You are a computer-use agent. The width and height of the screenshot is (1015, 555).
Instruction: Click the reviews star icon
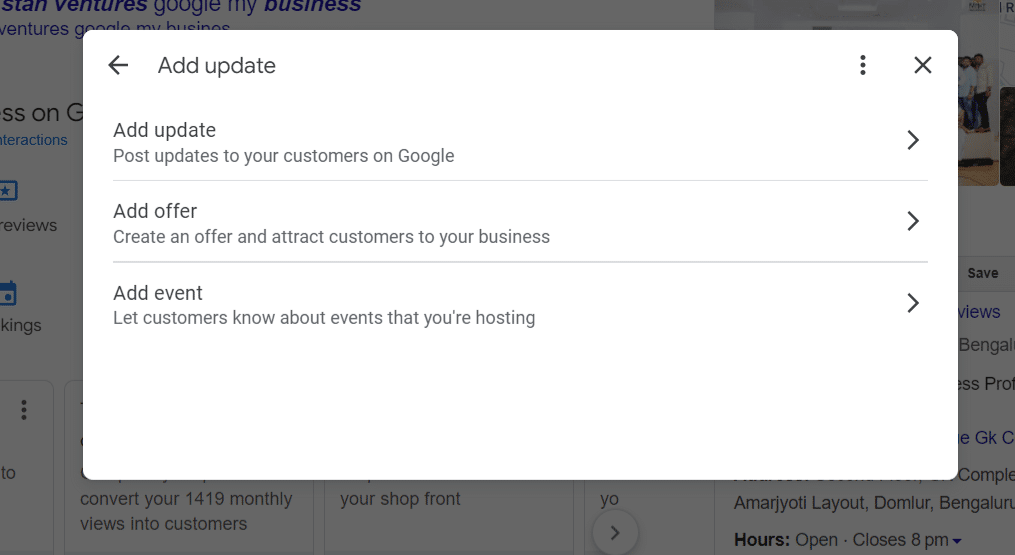pos(8,190)
